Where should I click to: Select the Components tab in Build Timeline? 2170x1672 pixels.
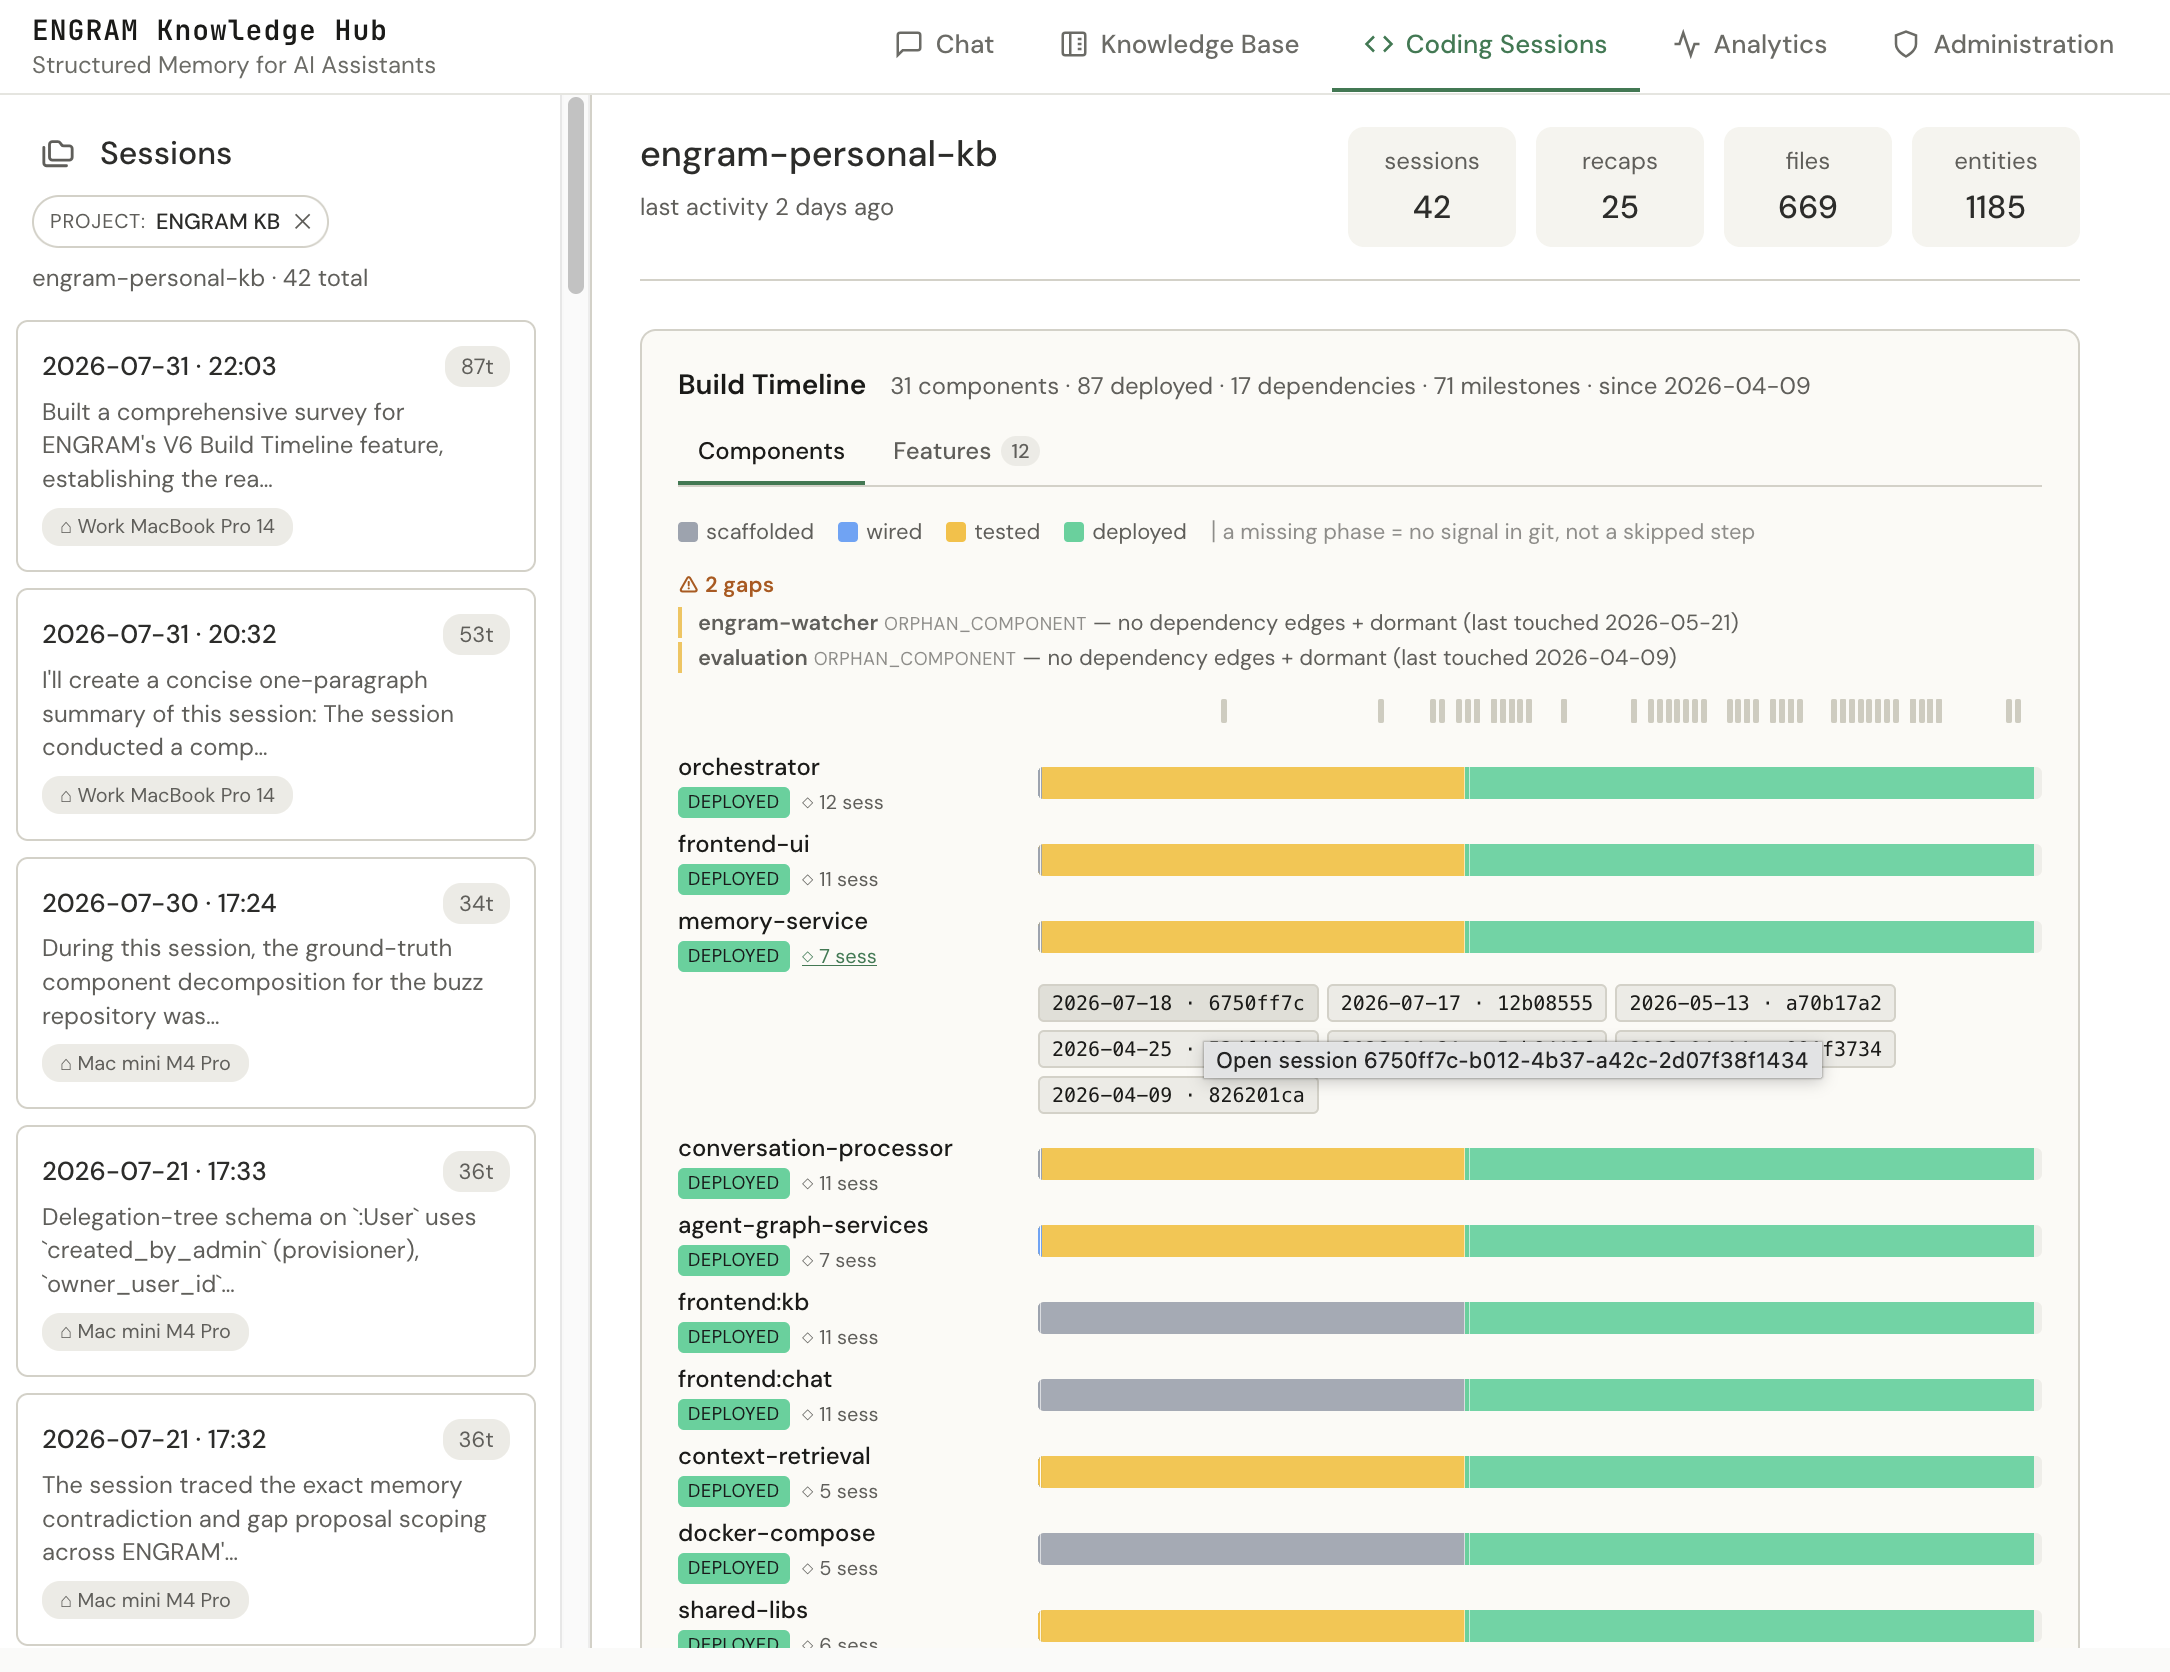[771, 452]
